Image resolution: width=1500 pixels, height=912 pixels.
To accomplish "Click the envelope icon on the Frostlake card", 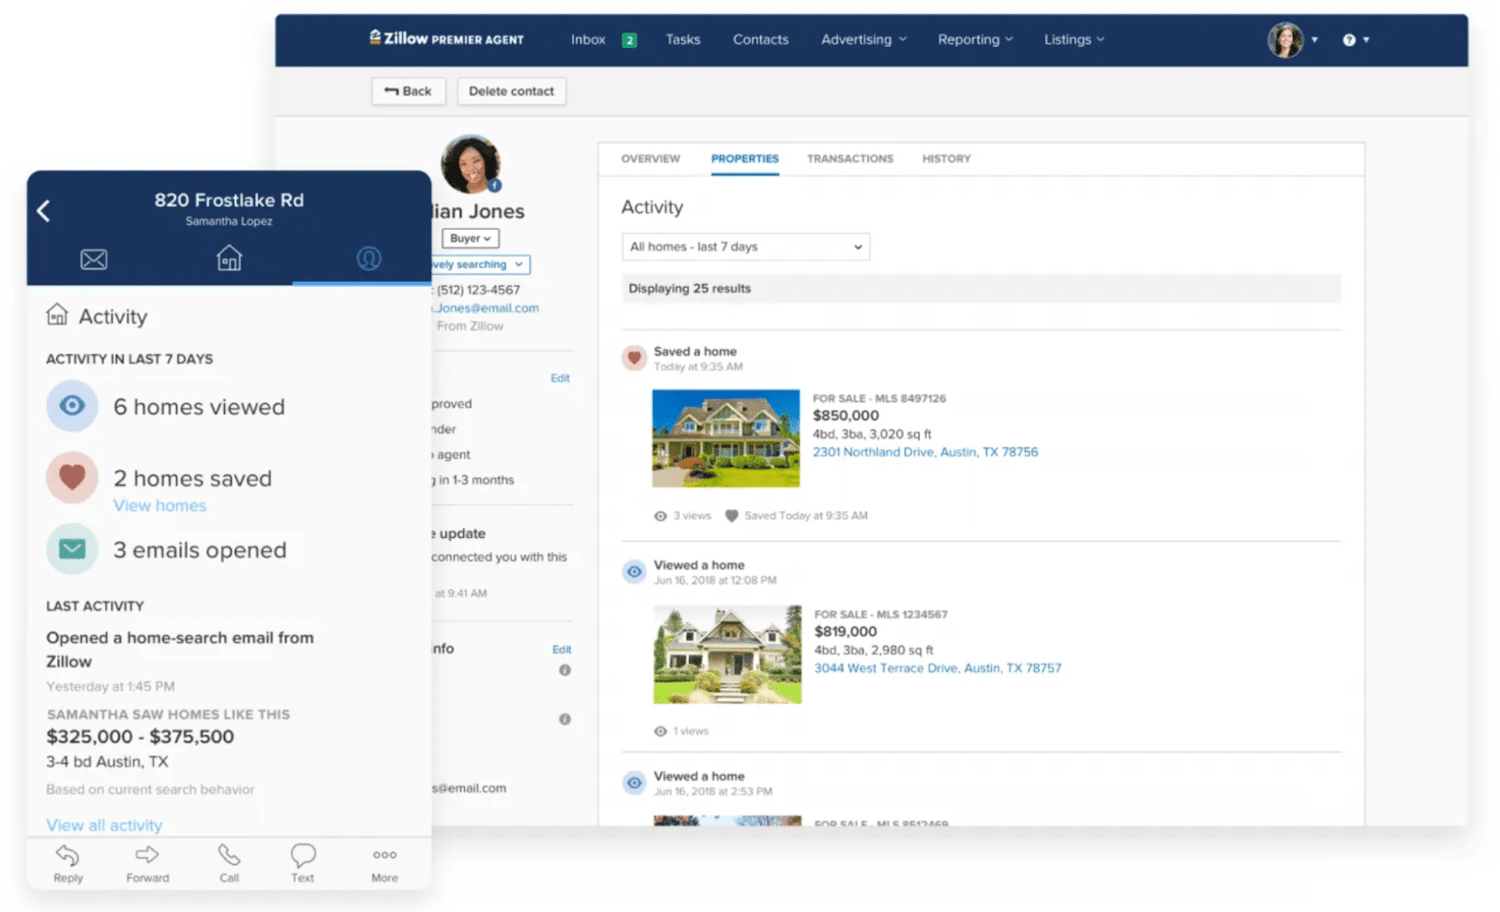I will 93,259.
